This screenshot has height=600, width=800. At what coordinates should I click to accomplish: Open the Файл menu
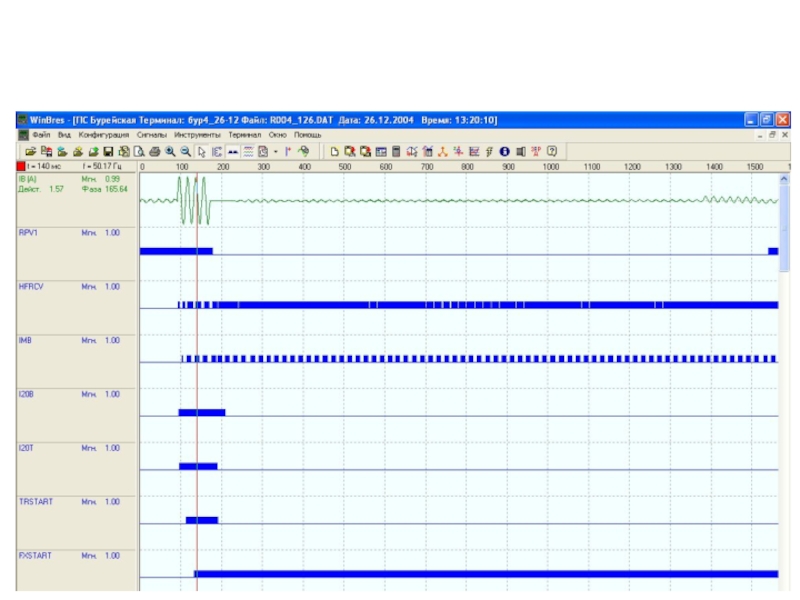41,134
